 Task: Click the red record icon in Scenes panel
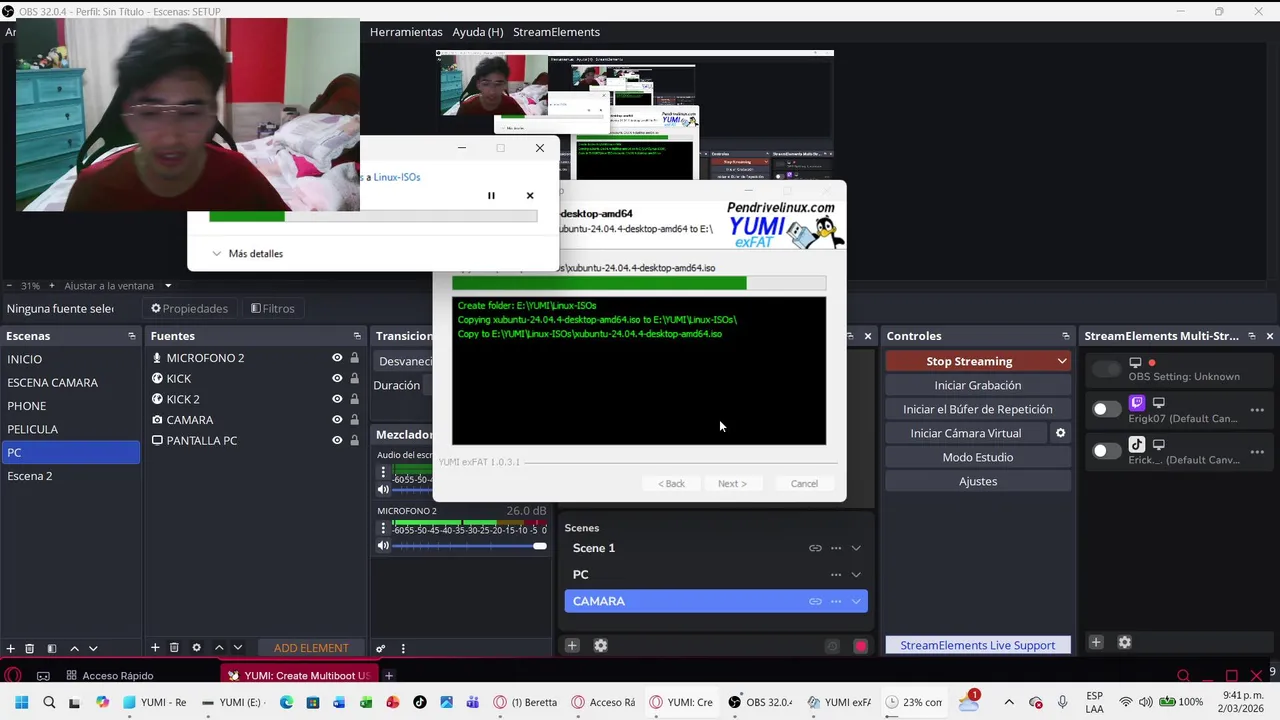coord(860,646)
